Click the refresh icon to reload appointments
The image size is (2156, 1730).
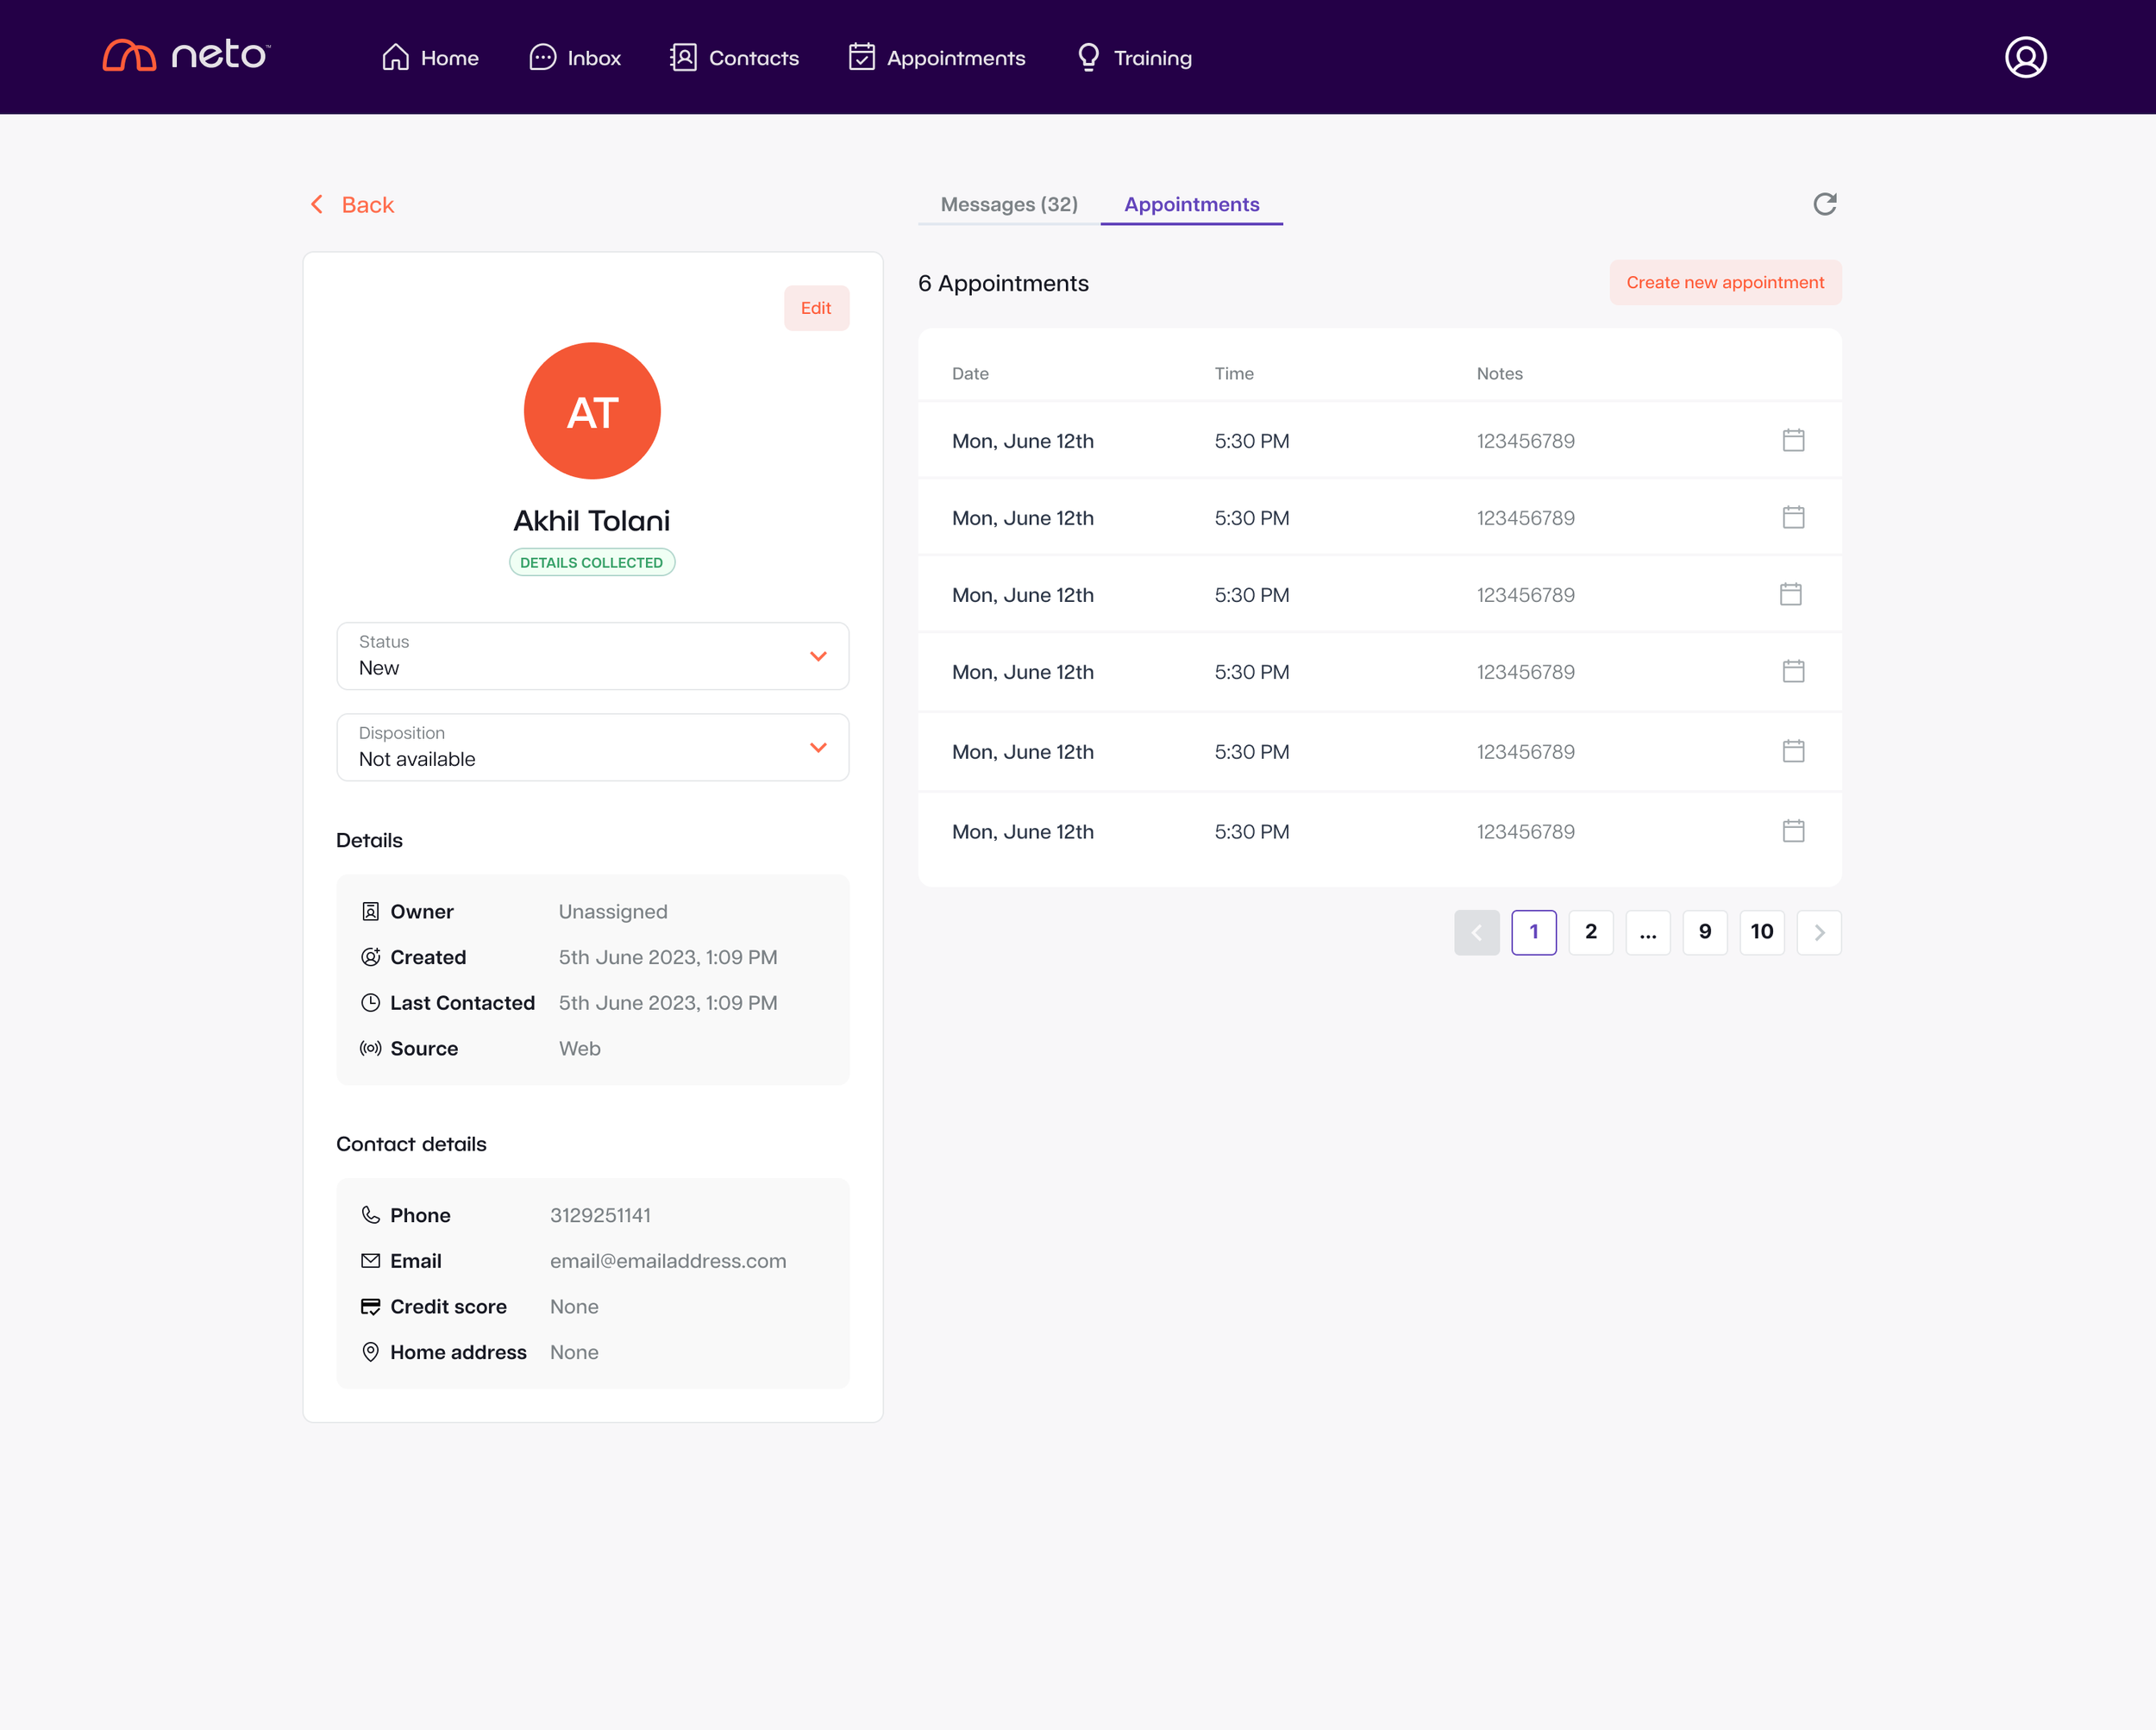click(x=1826, y=203)
